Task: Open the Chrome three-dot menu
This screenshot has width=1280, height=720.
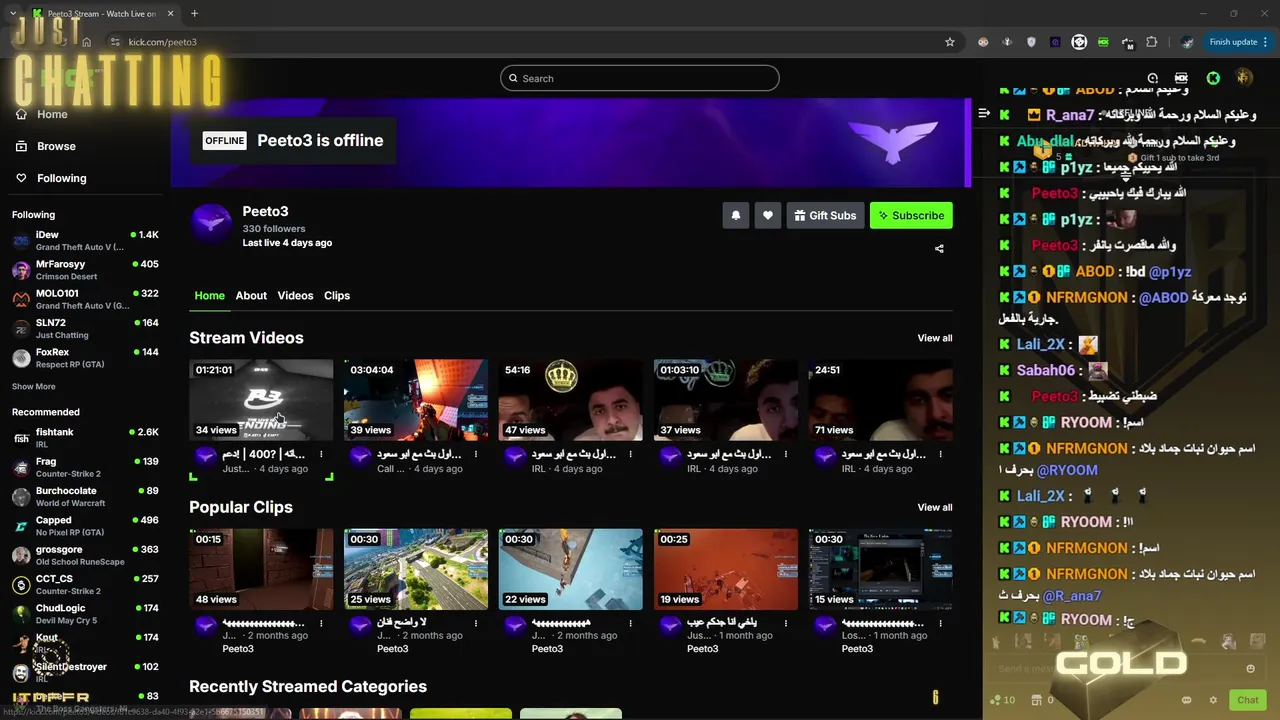Action: click(x=1266, y=42)
